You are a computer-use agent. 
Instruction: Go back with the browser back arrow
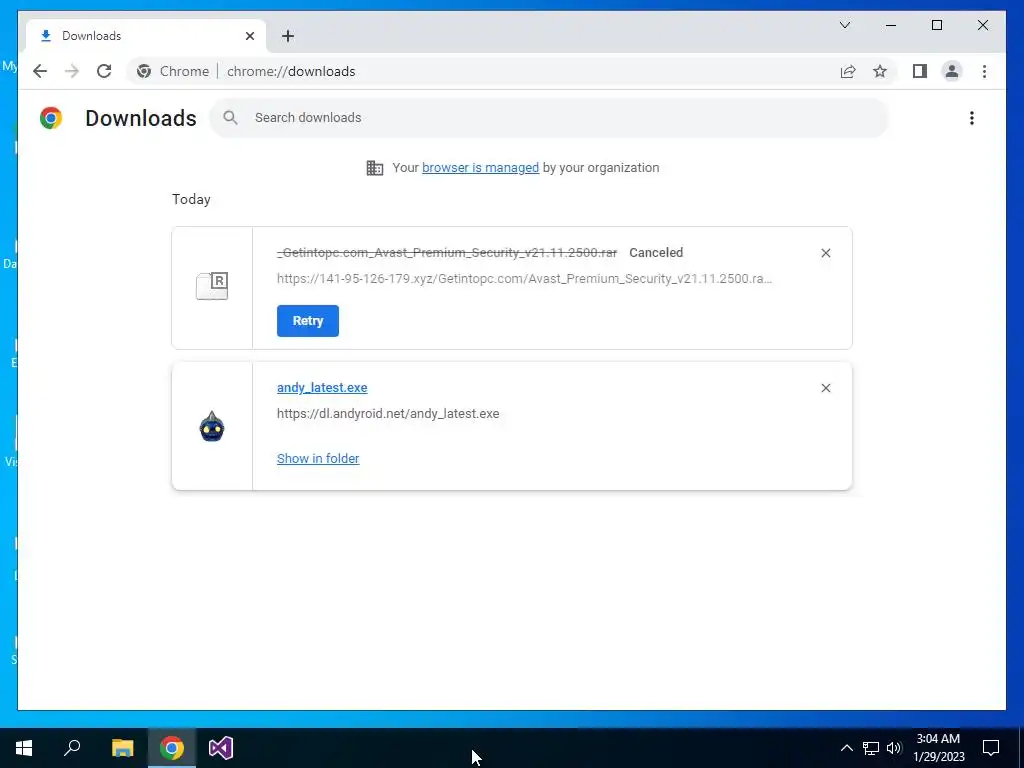click(x=40, y=71)
